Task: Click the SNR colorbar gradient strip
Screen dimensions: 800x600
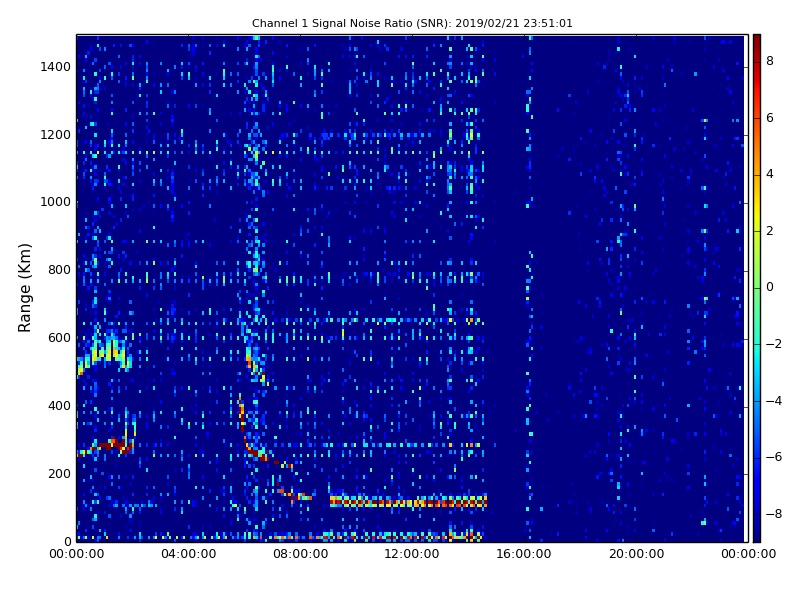Action: click(x=757, y=288)
